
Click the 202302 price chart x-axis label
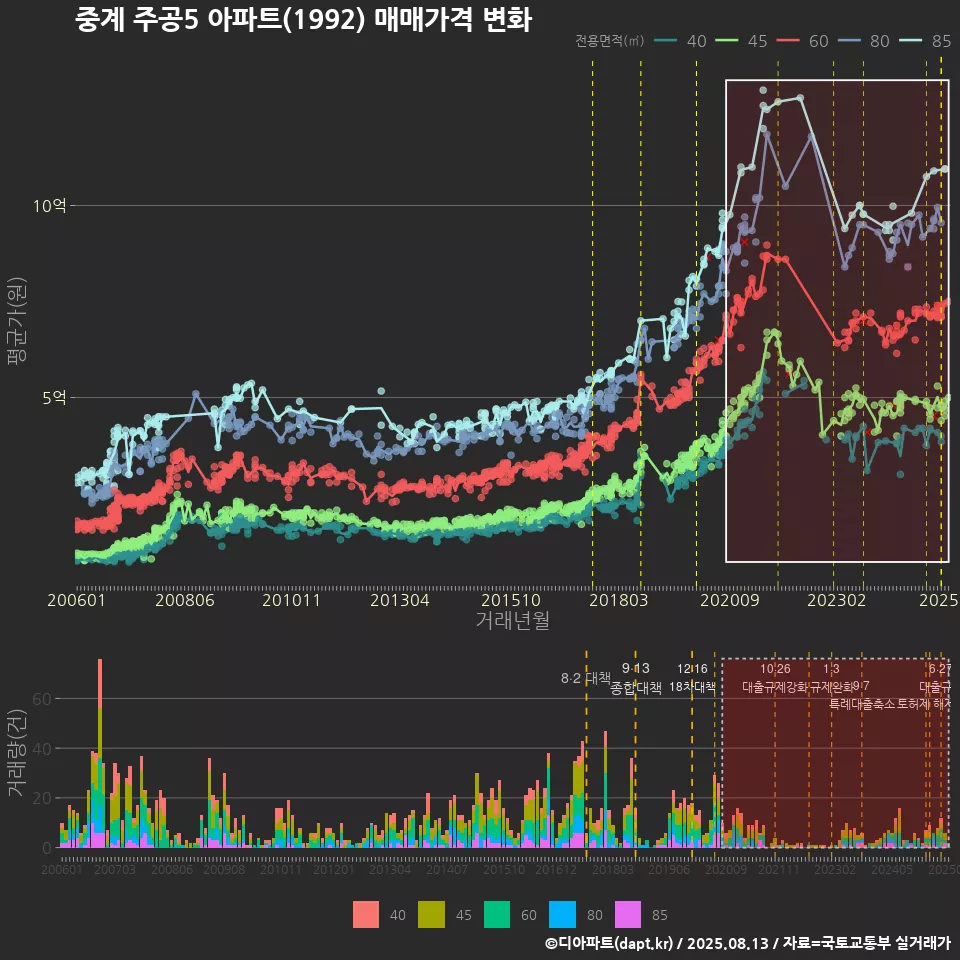[836, 600]
